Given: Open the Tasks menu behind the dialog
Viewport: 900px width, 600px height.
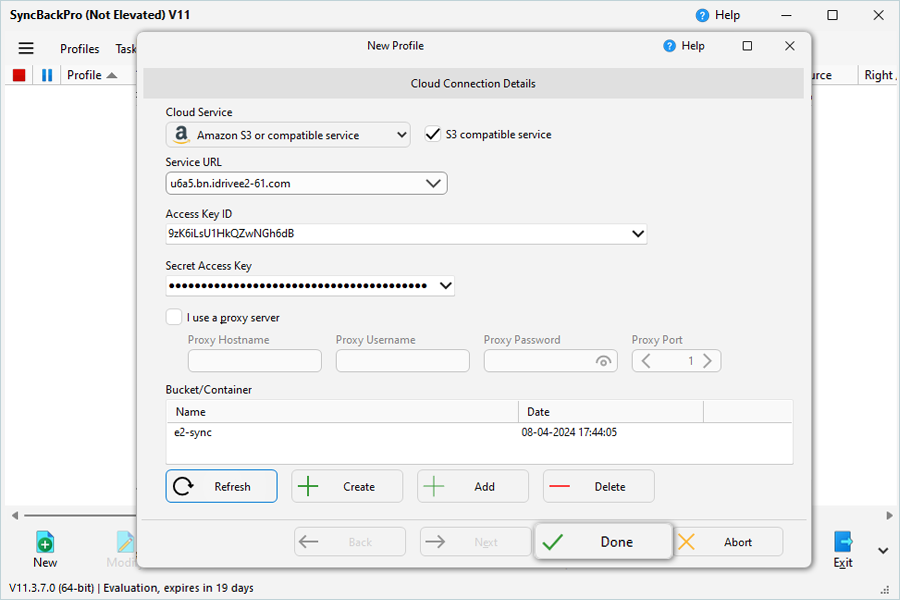Looking at the screenshot, I should [x=126, y=49].
